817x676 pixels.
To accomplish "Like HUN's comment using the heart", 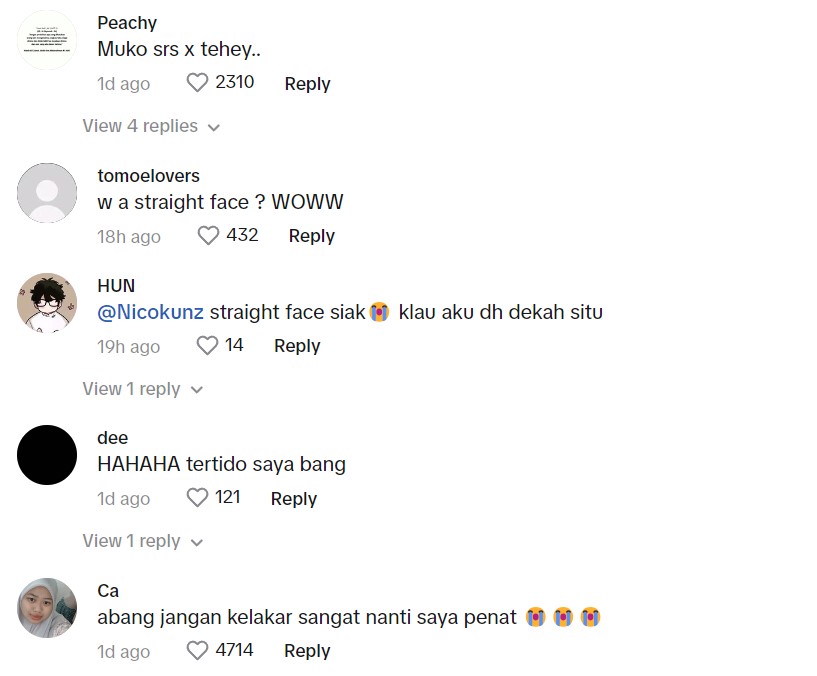I will click(x=207, y=346).
